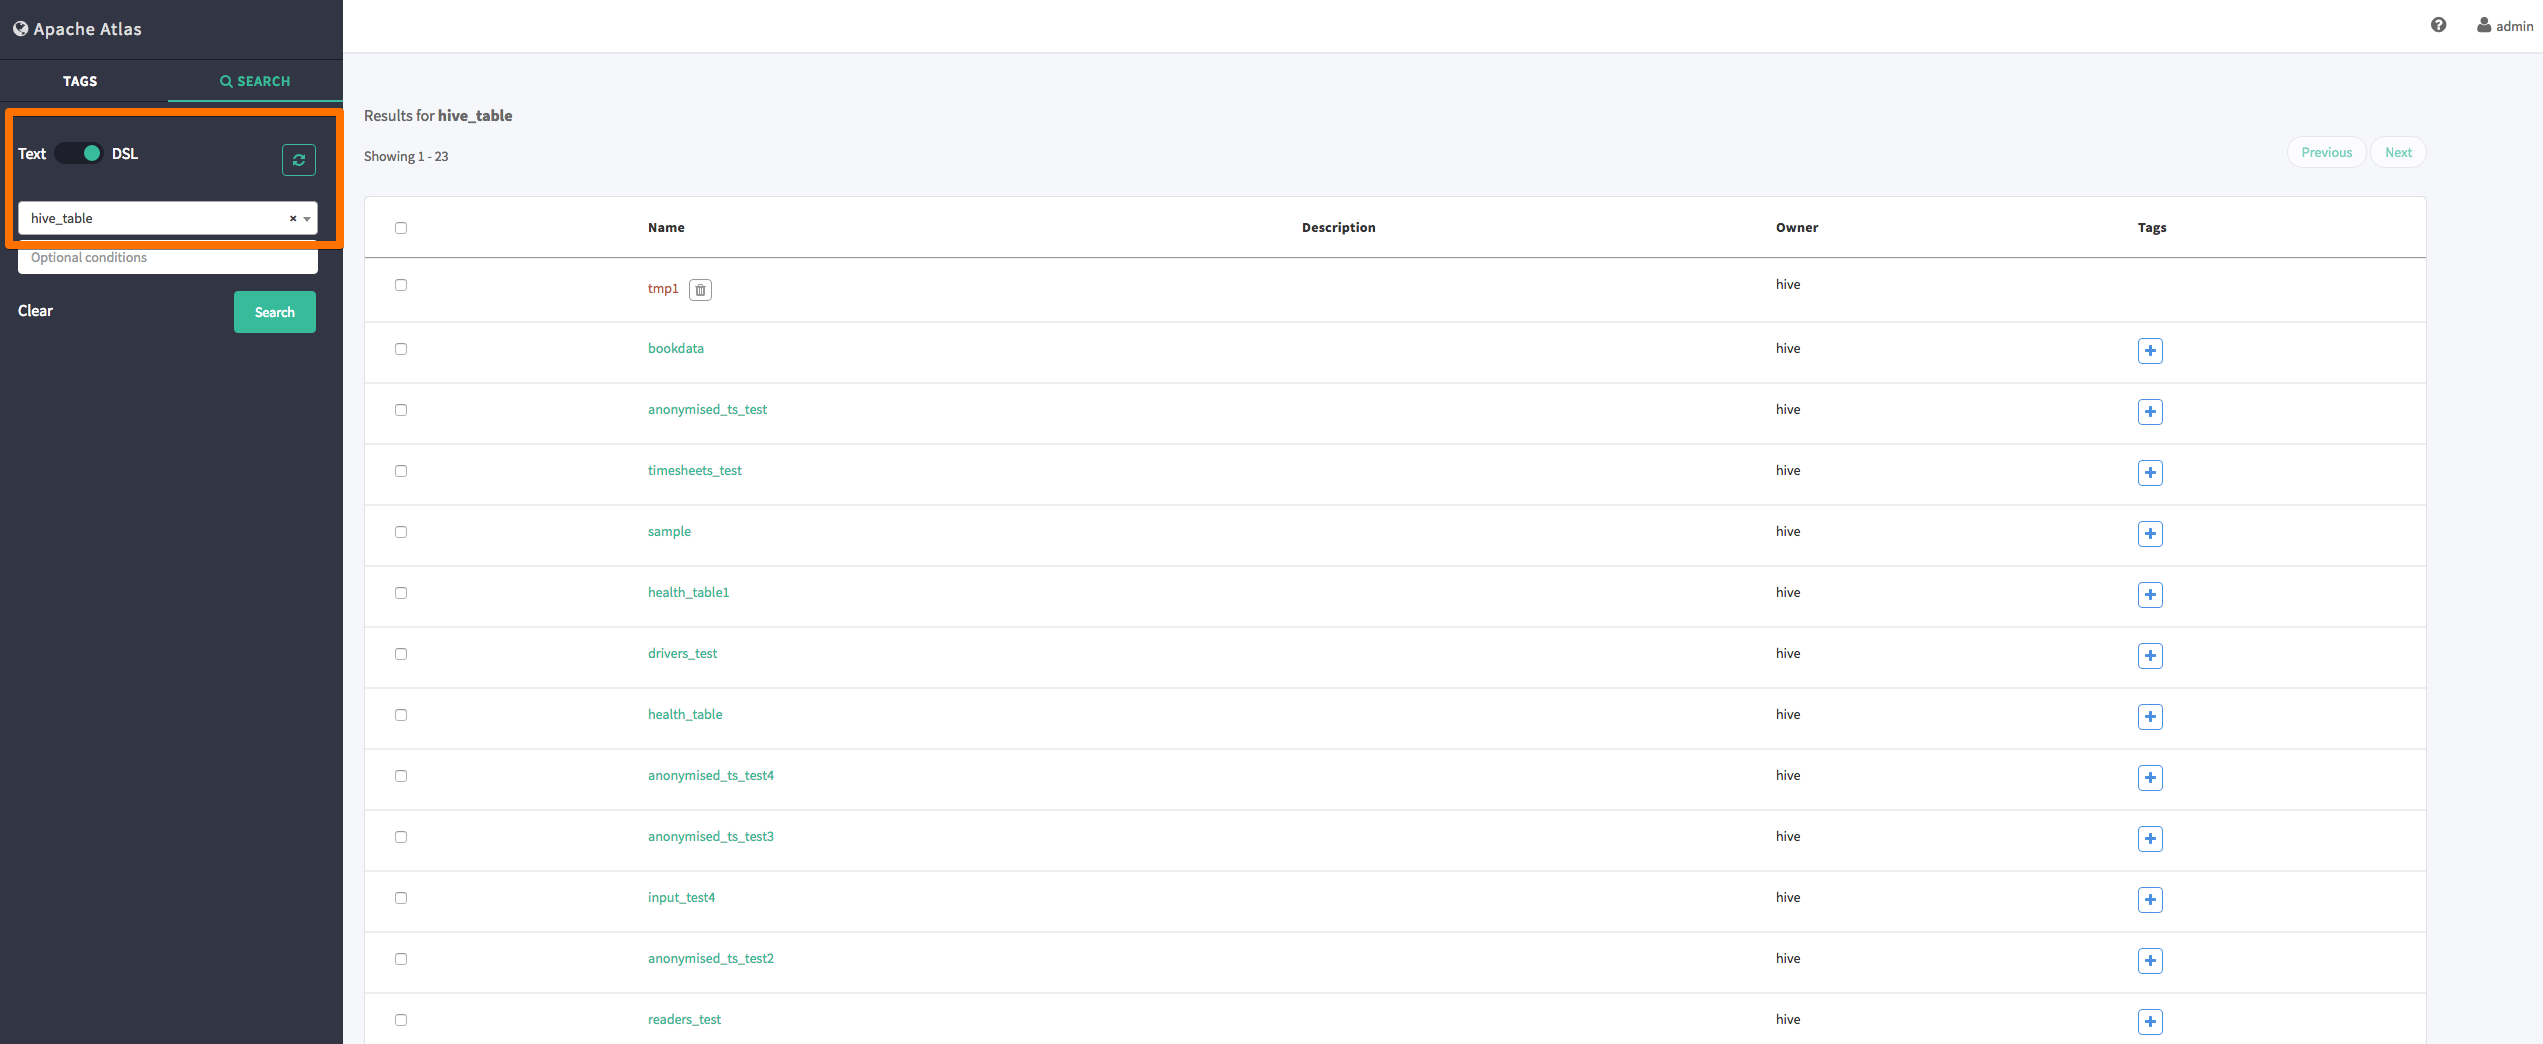Add a tag to readers_test
This screenshot has width=2543, height=1044.
(x=2150, y=1021)
